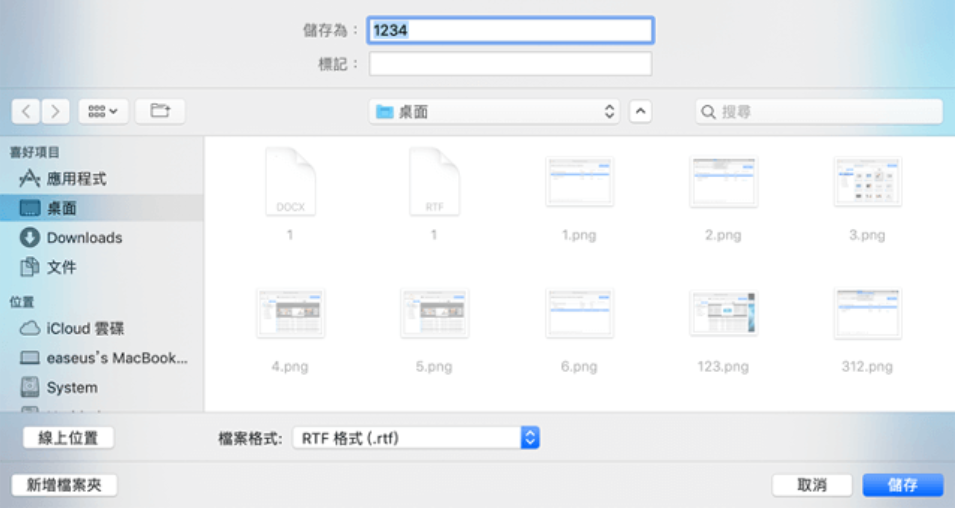Click the 線上位置 button
Viewport: 955px width, 508px height.
pos(68,438)
